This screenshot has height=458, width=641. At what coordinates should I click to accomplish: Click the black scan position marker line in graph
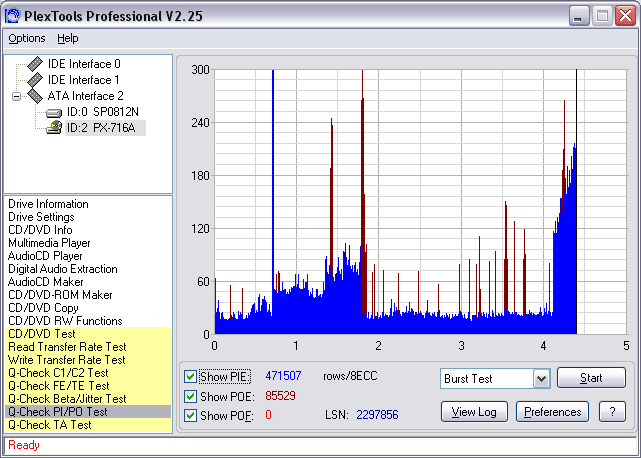click(576, 202)
